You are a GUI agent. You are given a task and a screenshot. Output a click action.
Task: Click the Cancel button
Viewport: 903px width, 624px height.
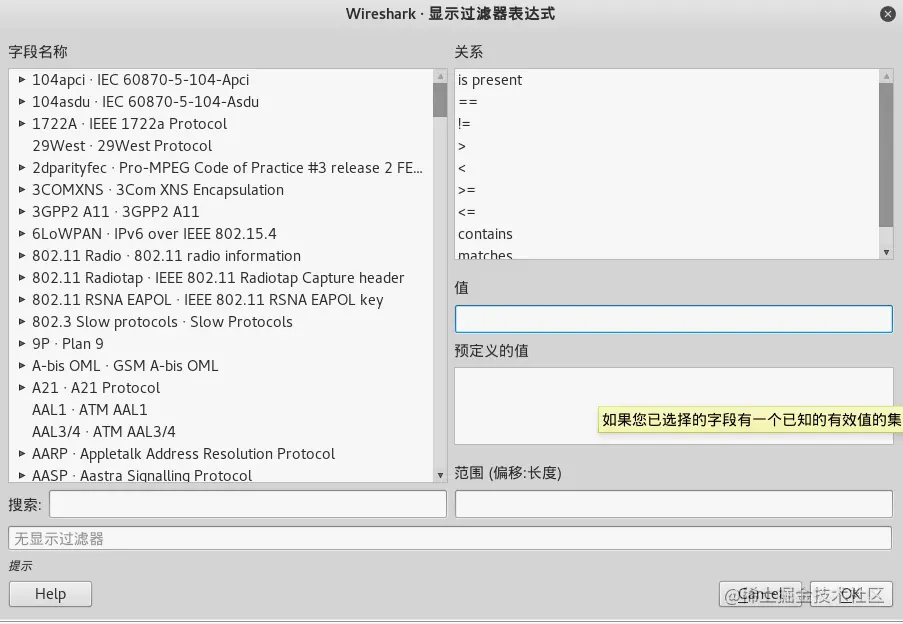click(x=760, y=593)
